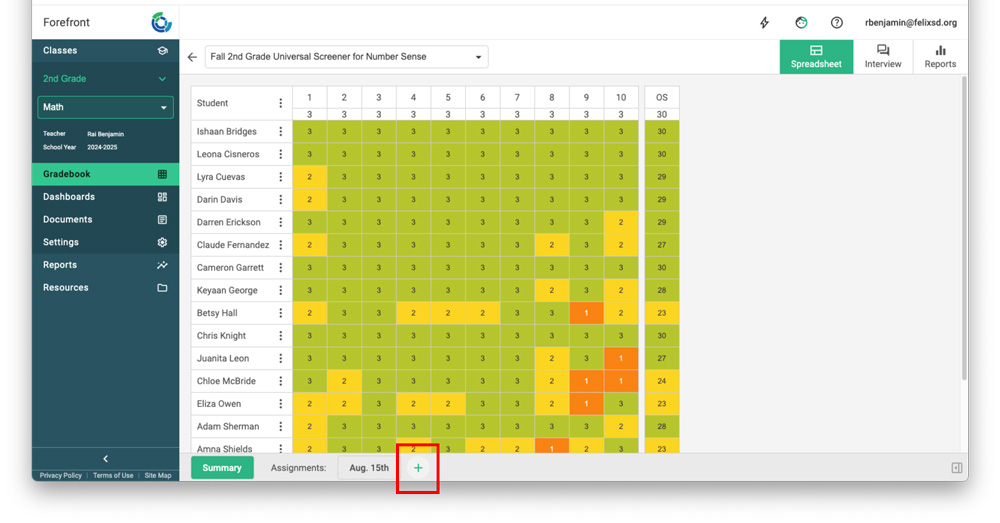Open the help question mark icon
Screen dimensions: 1000x523
(837, 23)
